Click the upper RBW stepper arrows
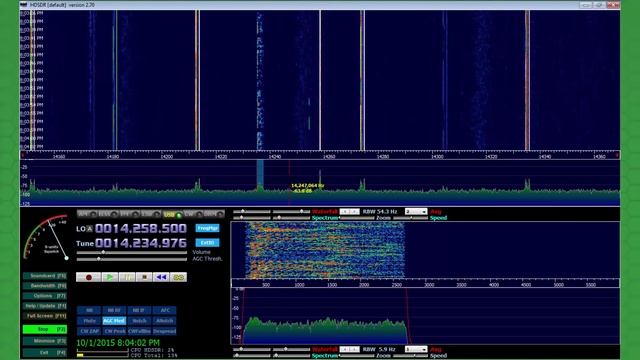 click(x=349, y=211)
